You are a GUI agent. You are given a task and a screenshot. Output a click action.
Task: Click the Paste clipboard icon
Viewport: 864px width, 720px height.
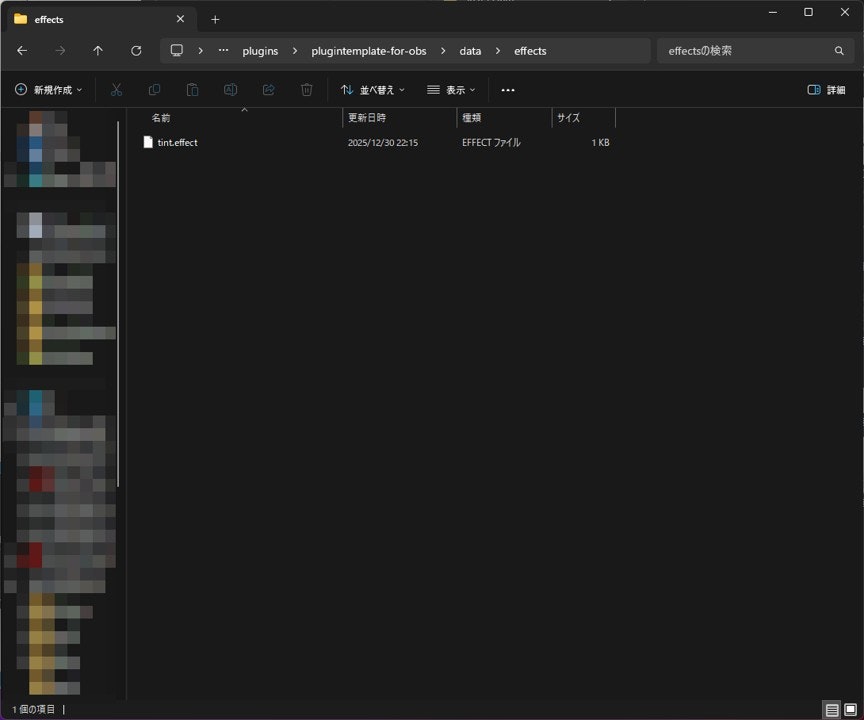(192, 90)
